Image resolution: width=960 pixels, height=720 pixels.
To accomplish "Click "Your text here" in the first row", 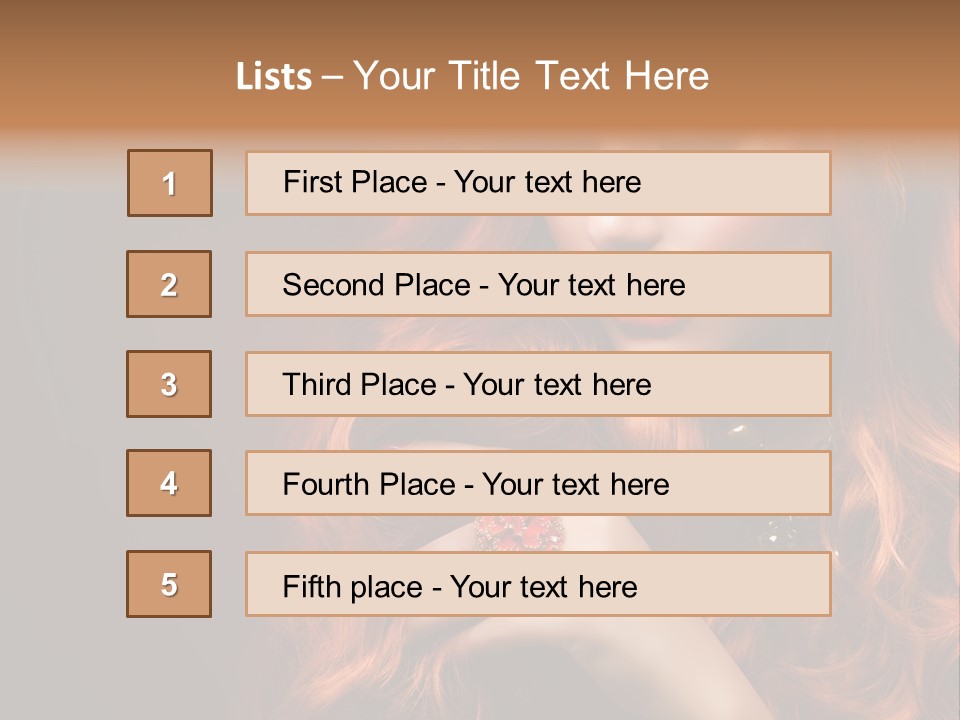I will (547, 182).
